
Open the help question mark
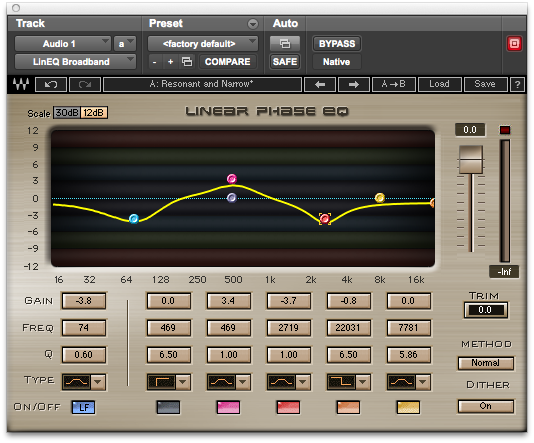517,84
